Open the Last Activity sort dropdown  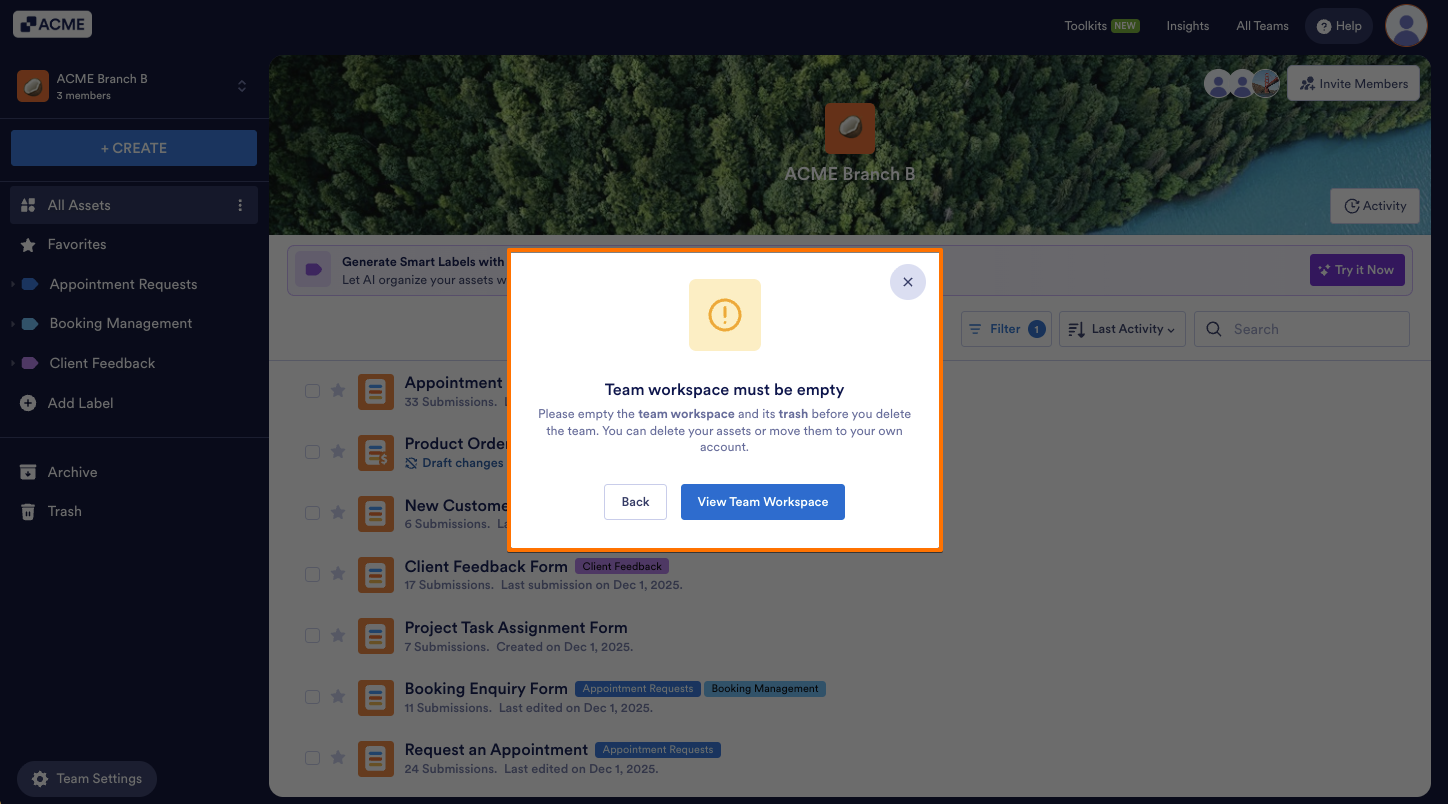pyautogui.click(x=1123, y=329)
